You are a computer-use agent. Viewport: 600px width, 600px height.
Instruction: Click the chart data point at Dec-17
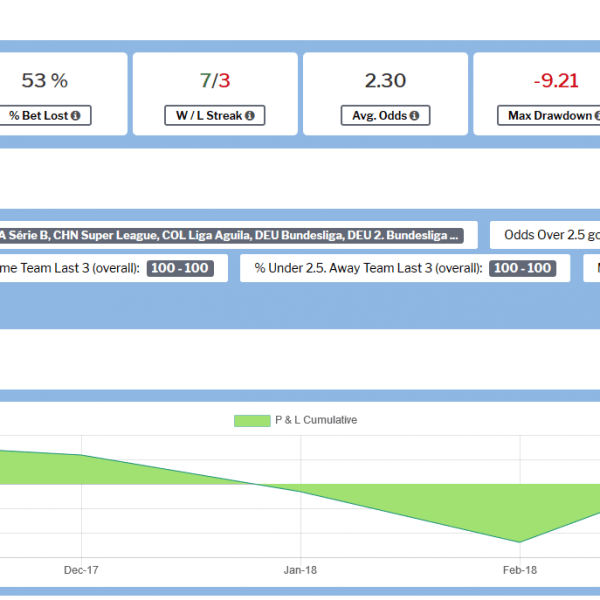coord(81,455)
